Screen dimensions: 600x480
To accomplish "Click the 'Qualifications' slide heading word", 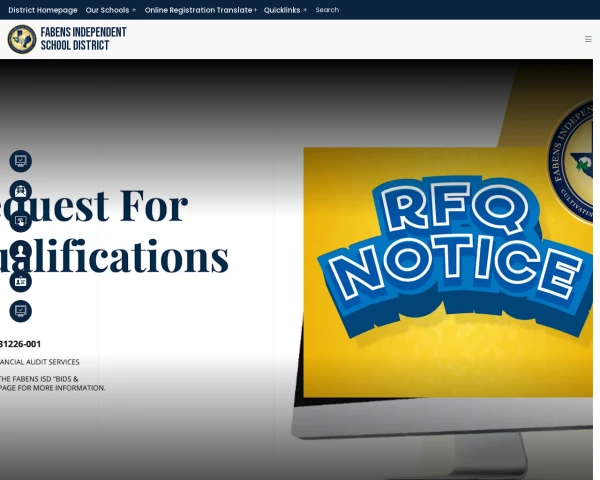I will pos(114,255).
